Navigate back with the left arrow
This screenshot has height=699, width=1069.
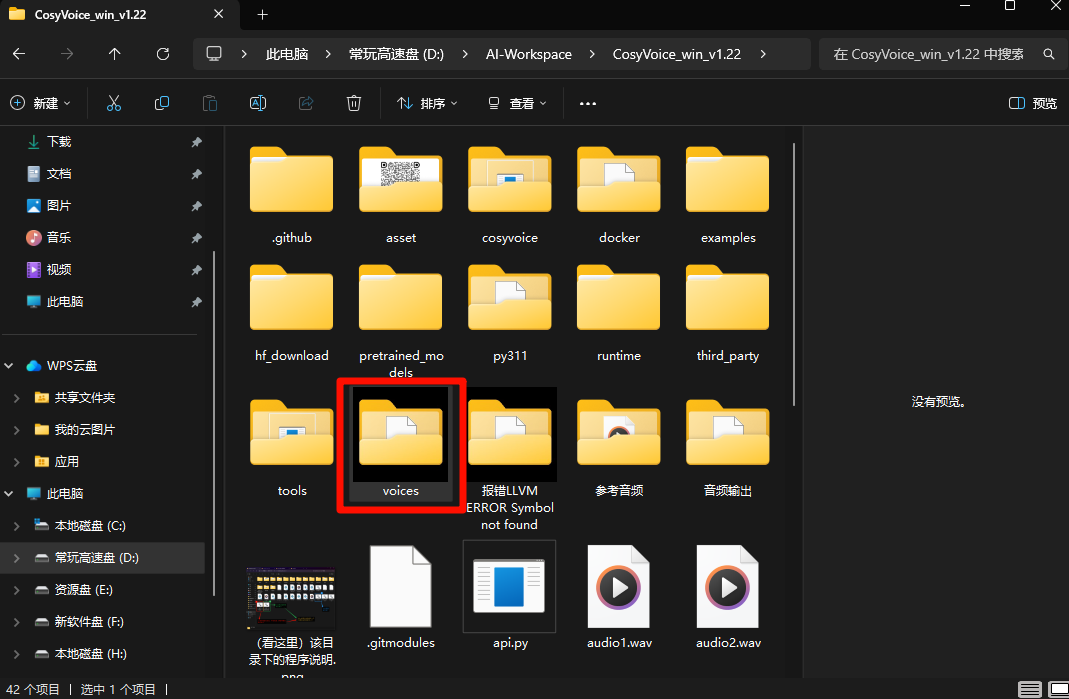coord(19,54)
